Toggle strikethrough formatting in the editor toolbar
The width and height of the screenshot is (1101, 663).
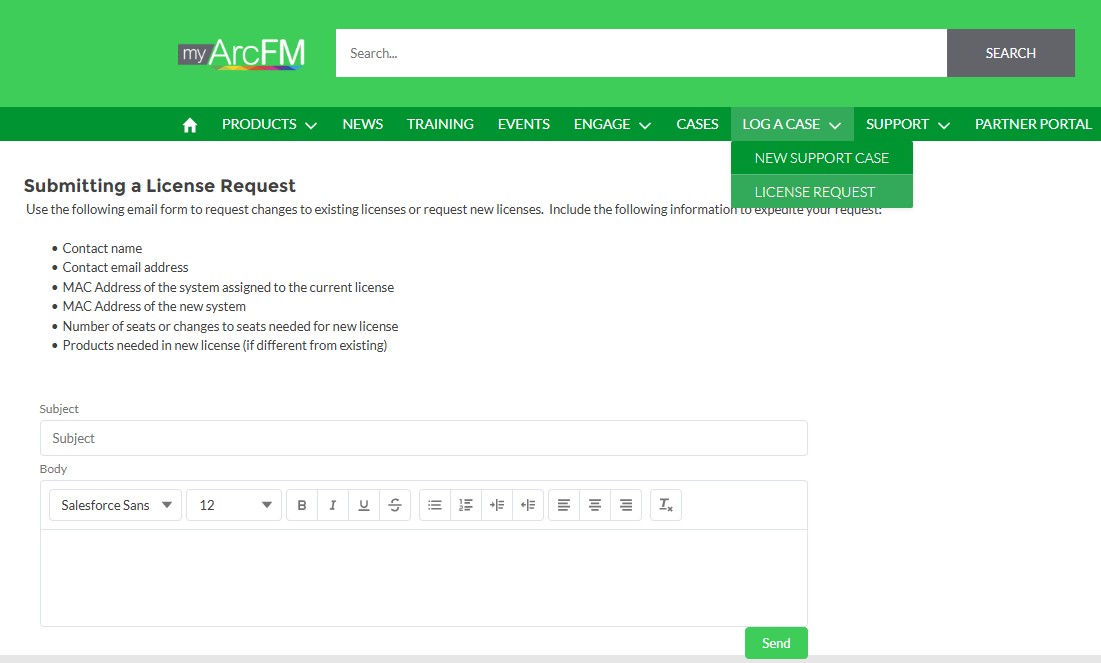(x=395, y=505)
